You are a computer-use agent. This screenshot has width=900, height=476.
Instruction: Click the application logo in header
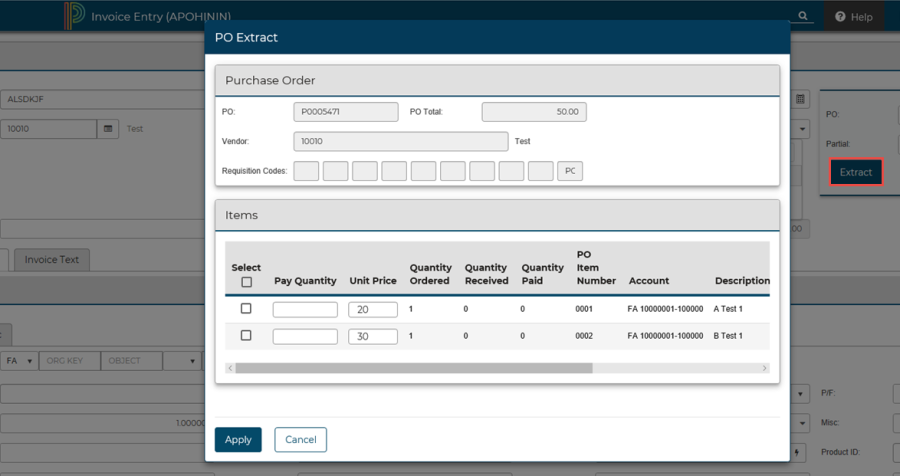point(74,17)
